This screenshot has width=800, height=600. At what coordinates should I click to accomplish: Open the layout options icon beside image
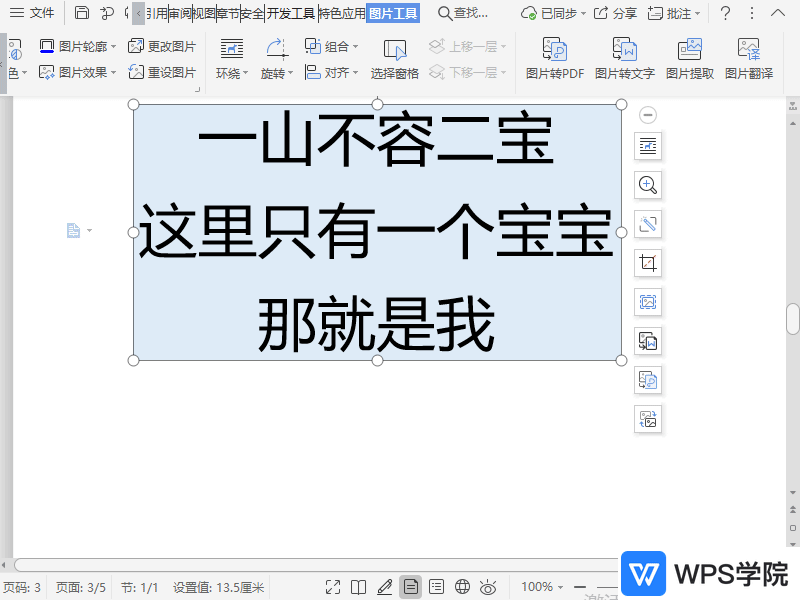648,146
